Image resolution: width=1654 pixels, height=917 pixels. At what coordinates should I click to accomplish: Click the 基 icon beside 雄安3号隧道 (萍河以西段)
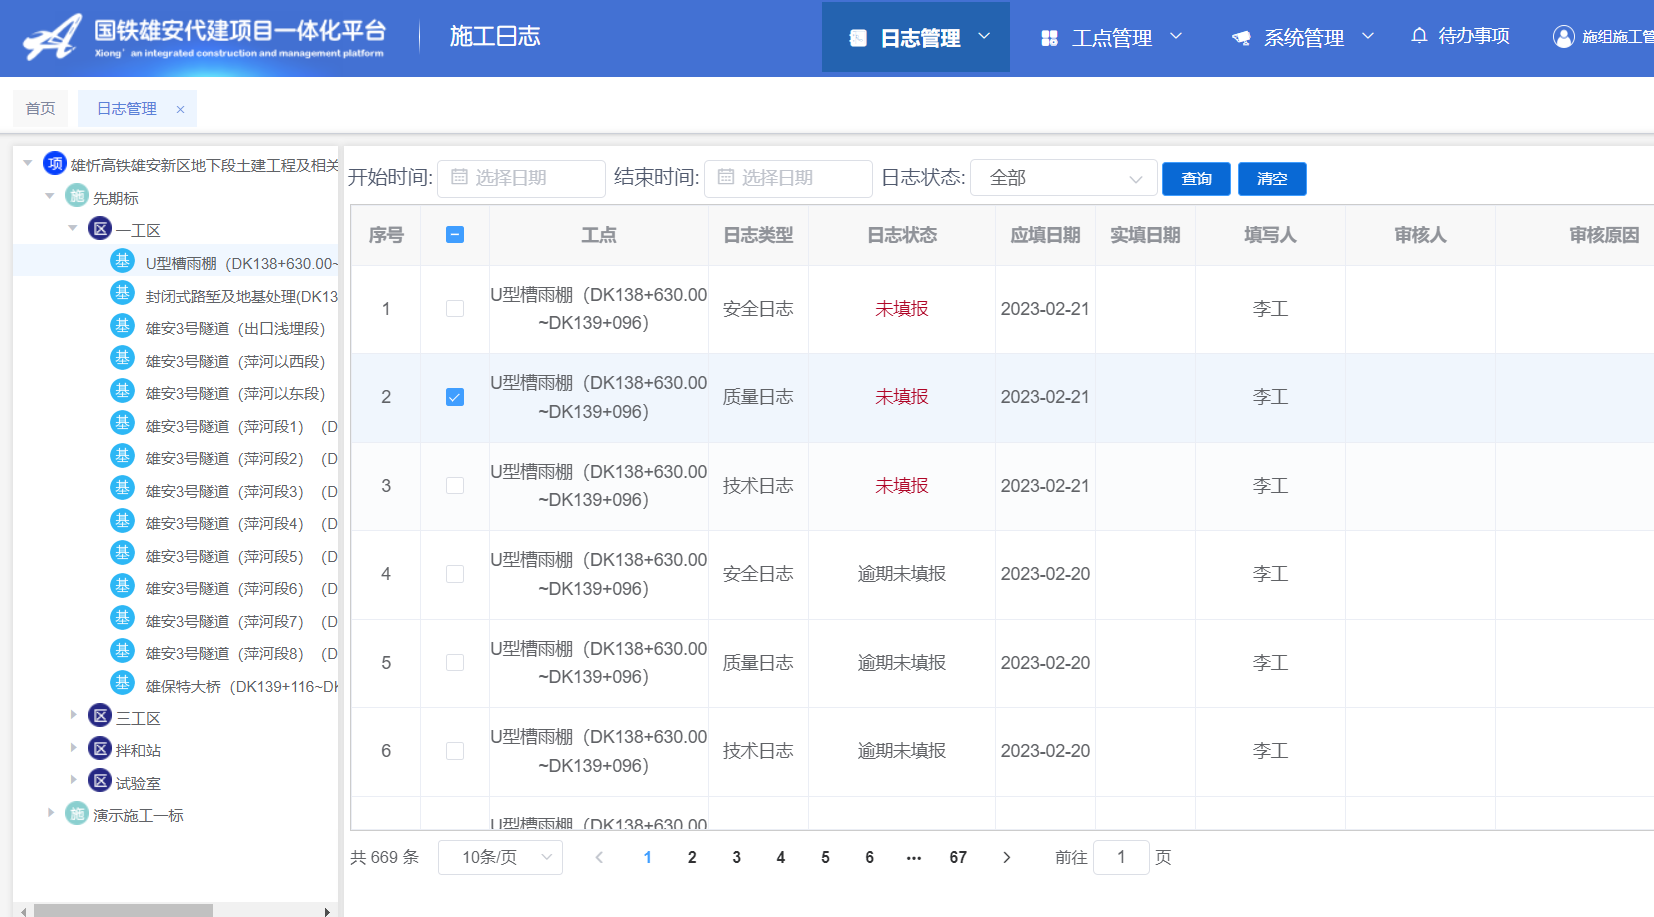[122, 358]
